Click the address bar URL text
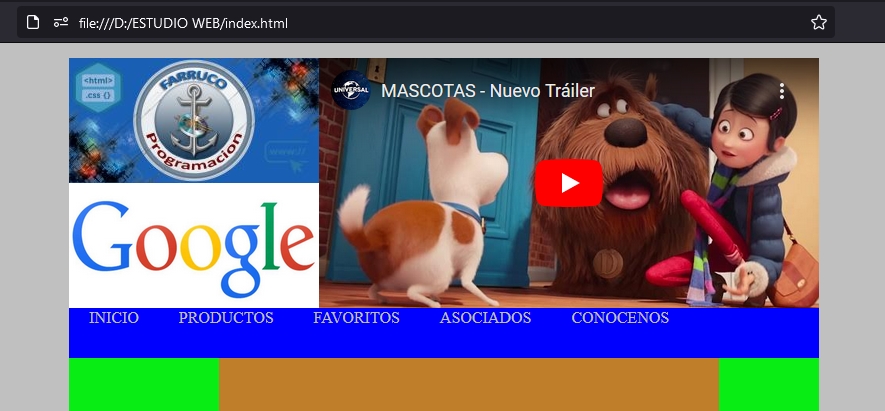This screenshot has height=411, width=885. coord(183,23)
